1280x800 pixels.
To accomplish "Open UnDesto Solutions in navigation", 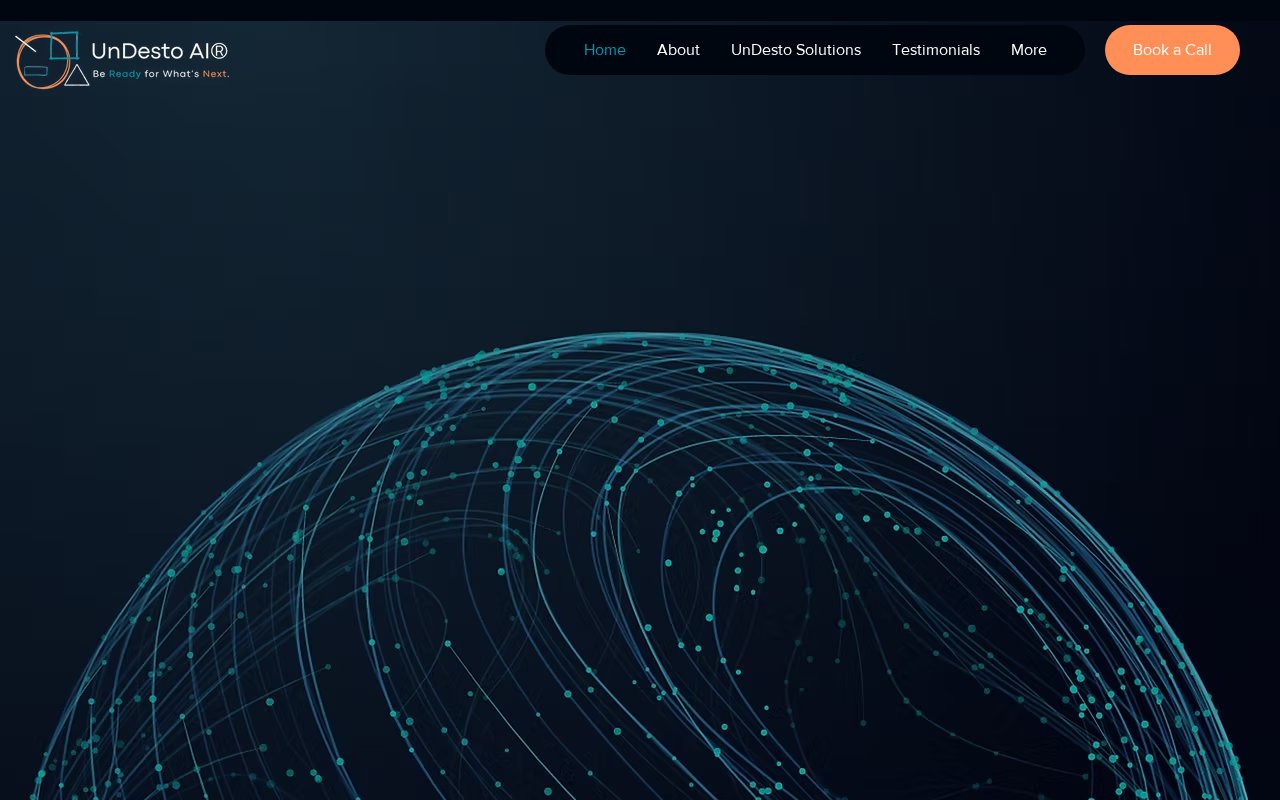I will click(x=796, y=50).
